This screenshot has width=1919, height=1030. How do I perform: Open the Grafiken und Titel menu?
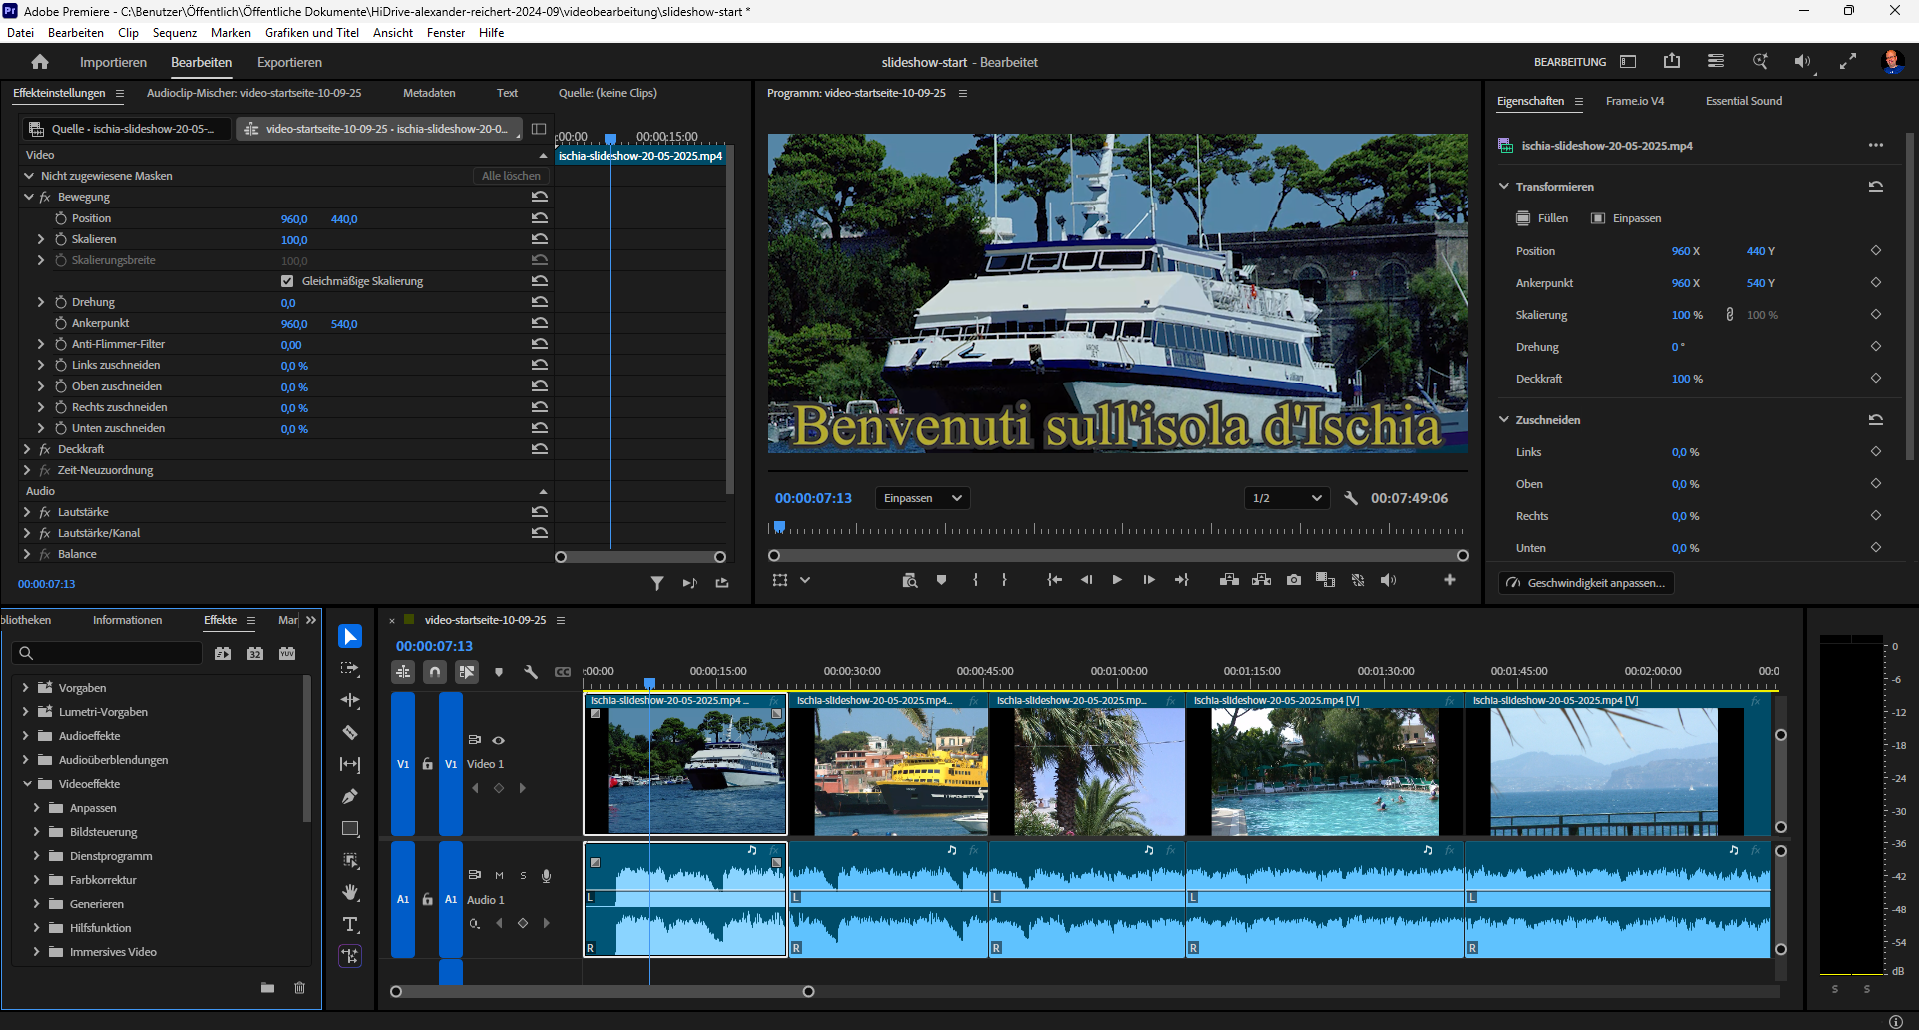point(312,33)
